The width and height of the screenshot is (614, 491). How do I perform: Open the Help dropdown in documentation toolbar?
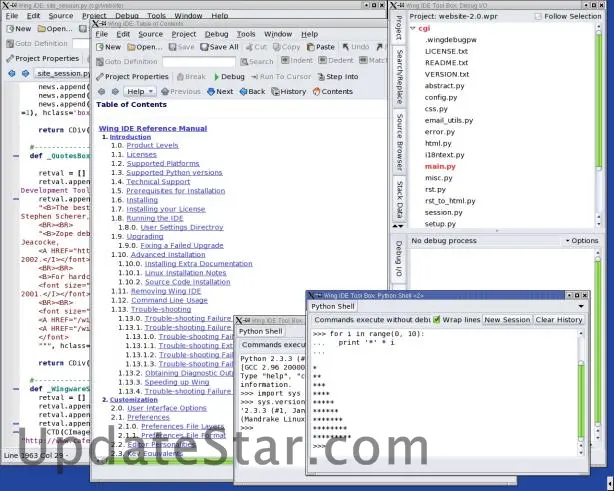[140, 92]
